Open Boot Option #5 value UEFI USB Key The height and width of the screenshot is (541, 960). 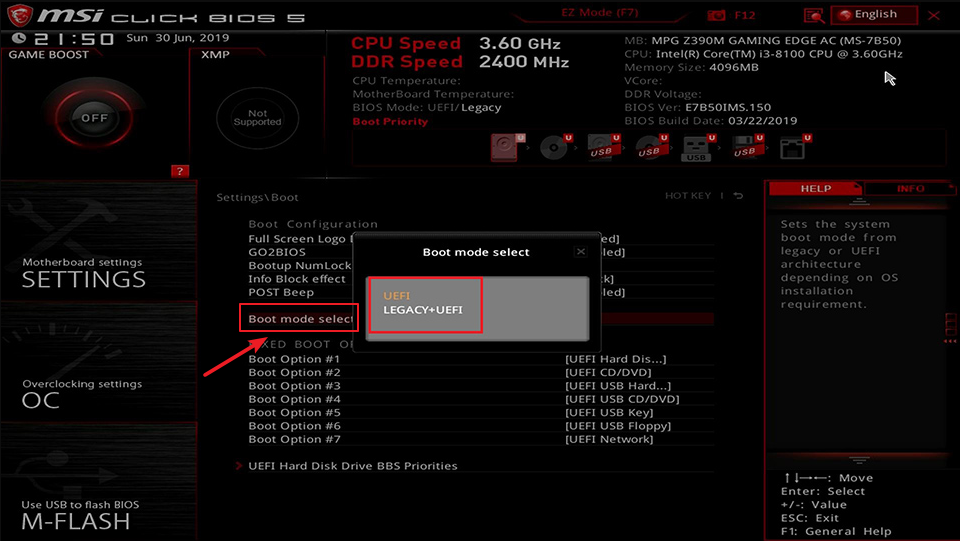(x=609, y=413)
